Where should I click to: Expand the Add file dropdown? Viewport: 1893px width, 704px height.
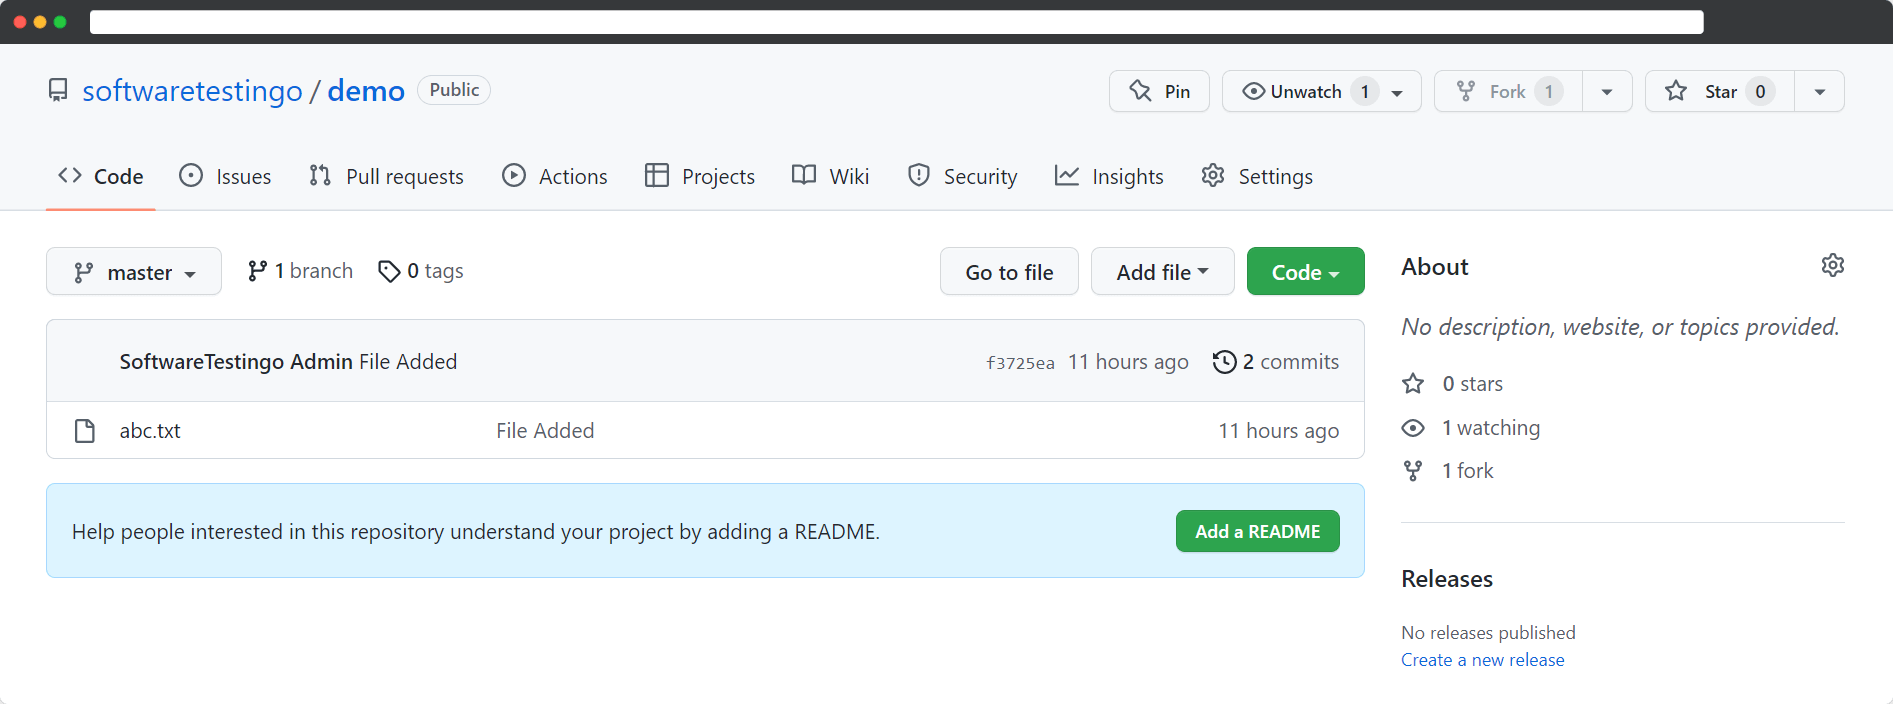1162,272
